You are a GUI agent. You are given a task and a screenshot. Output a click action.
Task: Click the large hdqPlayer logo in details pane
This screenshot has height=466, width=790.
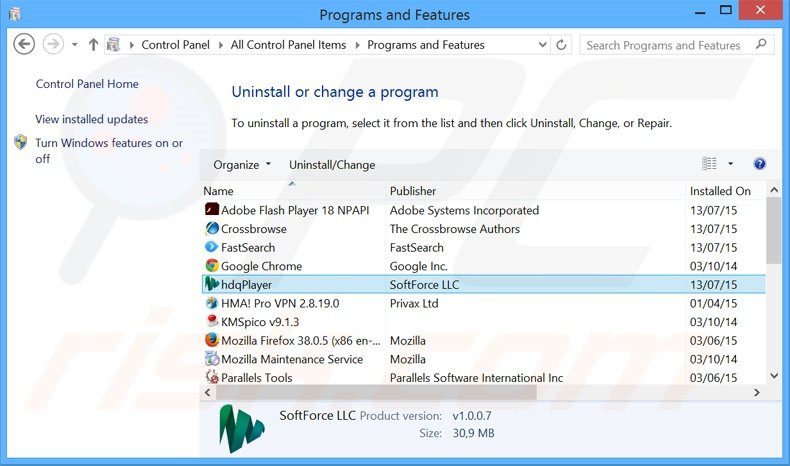[241, 428]
